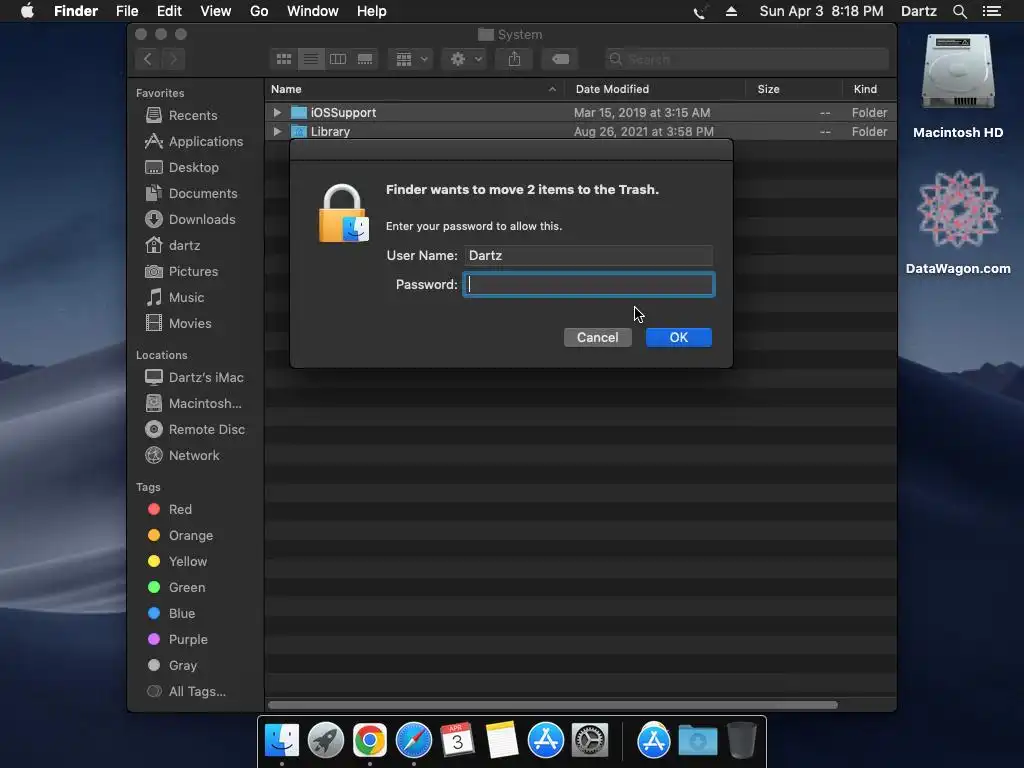Show All Tags...
The width and height of the screenshot is (1024, 768).
click(186, 692)
